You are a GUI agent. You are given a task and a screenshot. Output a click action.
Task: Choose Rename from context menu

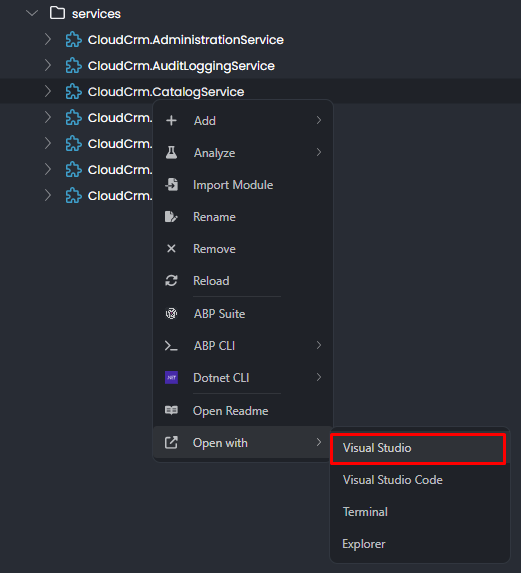243,217
